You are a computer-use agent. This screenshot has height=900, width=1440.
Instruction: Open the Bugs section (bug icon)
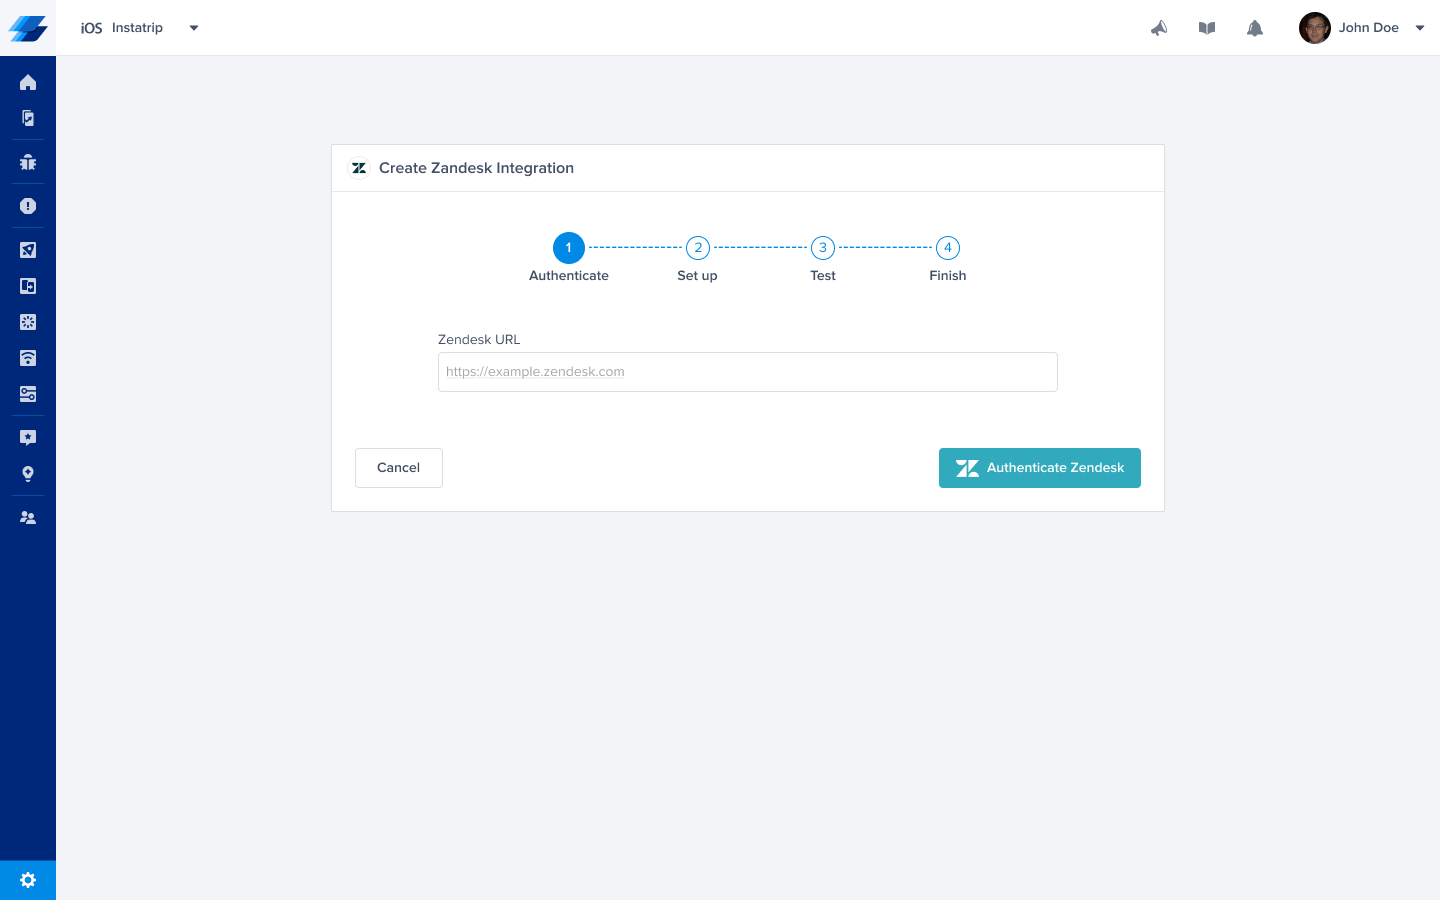click(28, 162)
